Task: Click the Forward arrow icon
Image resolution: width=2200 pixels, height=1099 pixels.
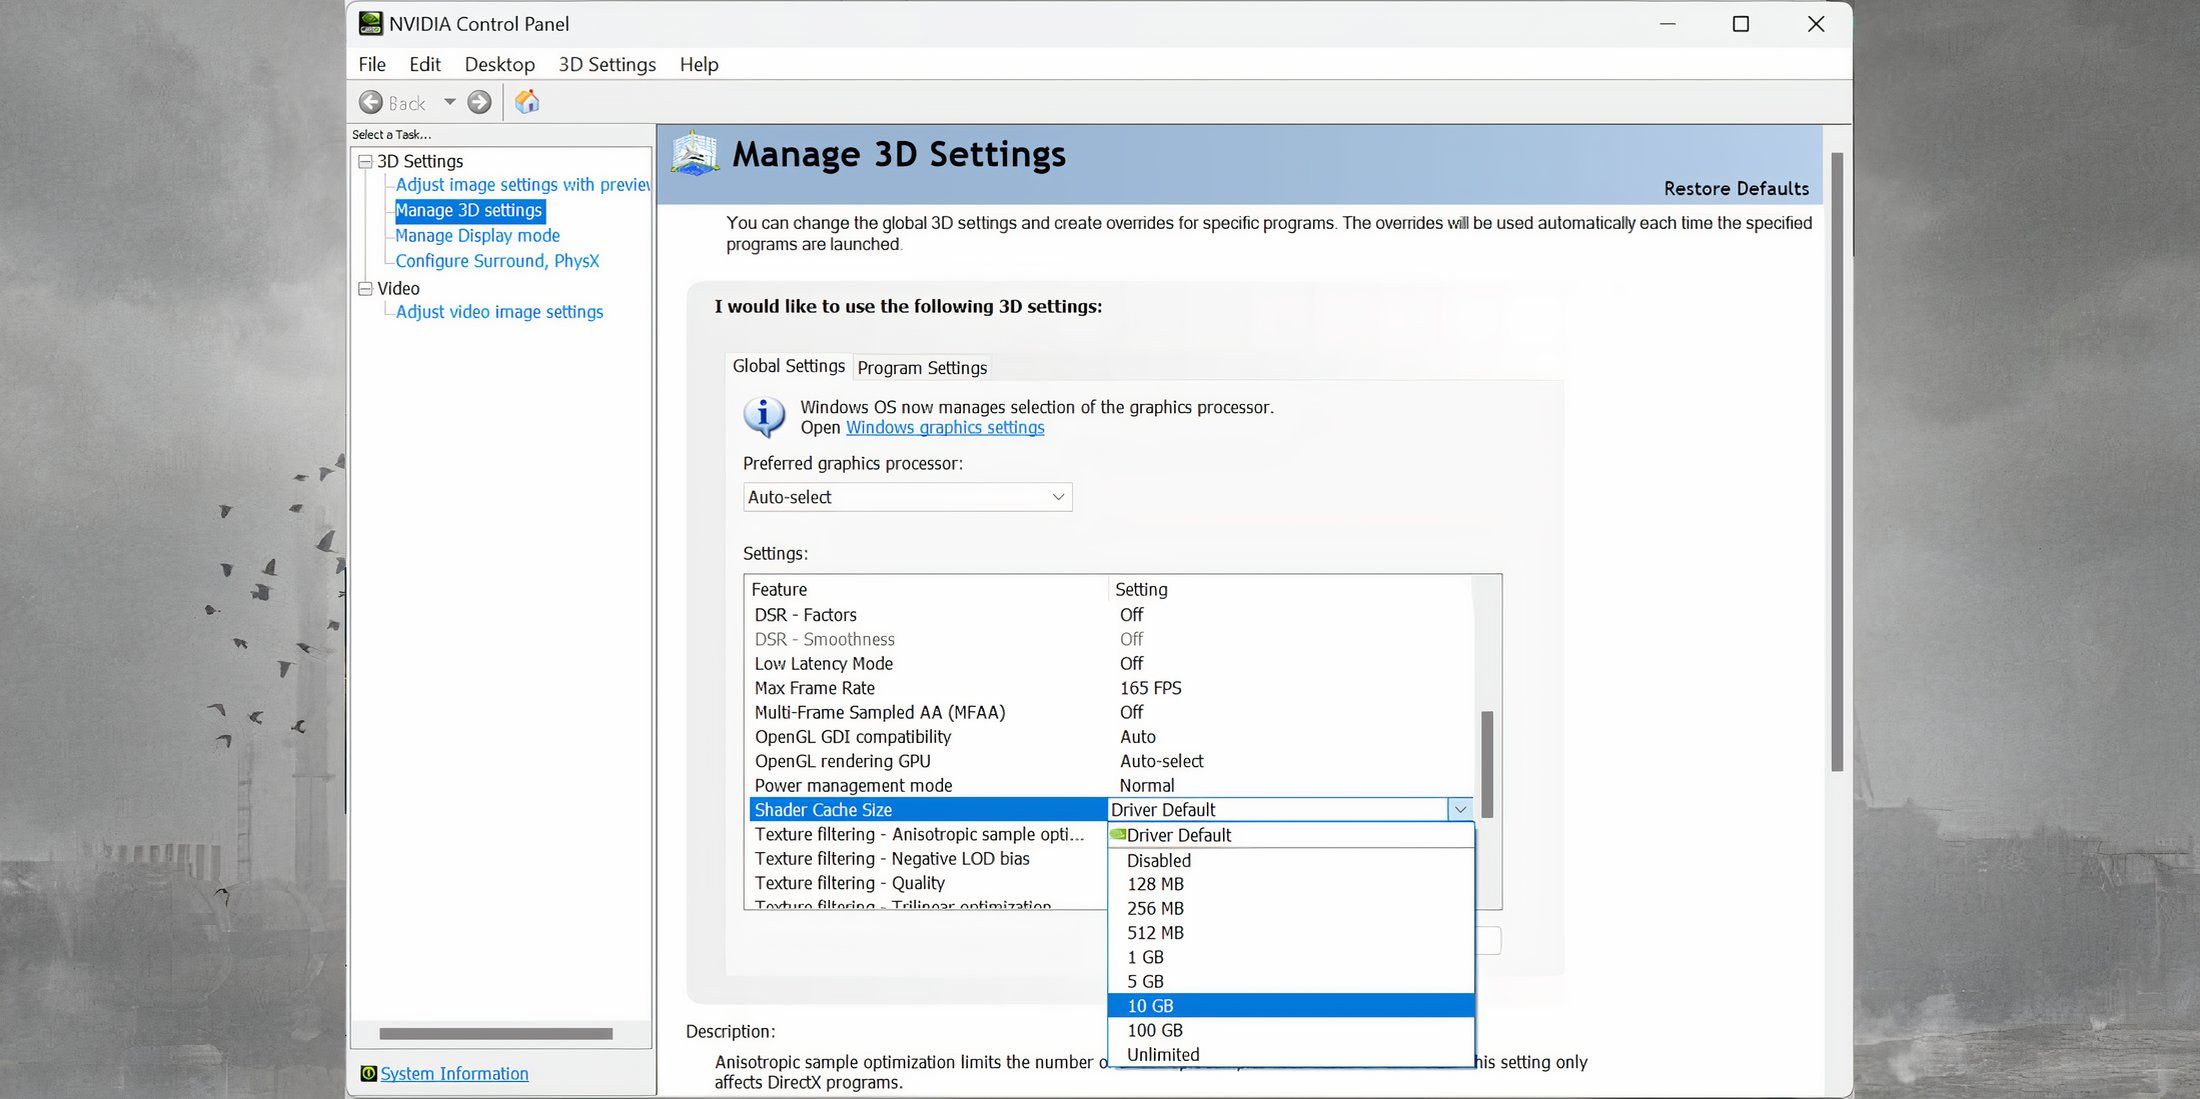Action: click(480, 103)
